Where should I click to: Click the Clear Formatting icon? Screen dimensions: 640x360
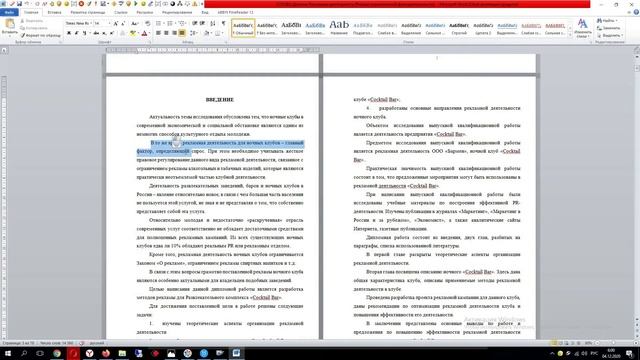(x=147, y=24)
